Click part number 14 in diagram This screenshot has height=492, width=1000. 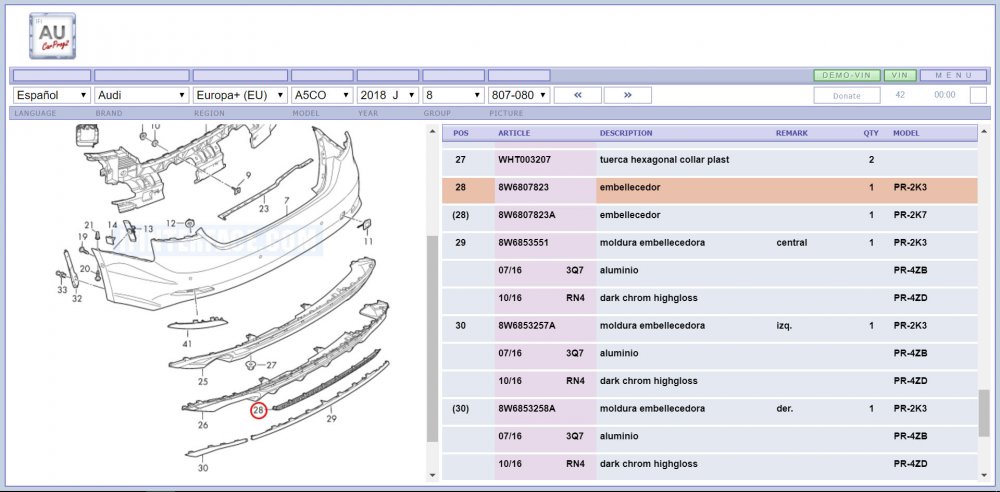pos(112,225)
